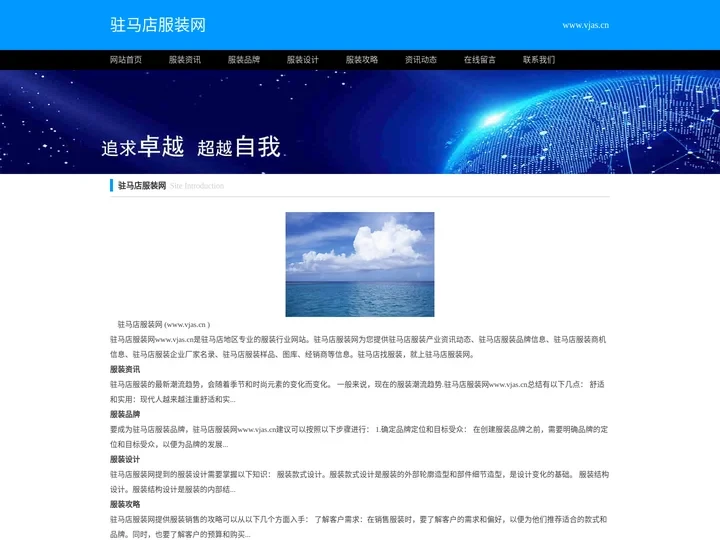Open 服装设计 in the black navigation bar
This screenshot has height=540, width=720.
coord(303,60)
